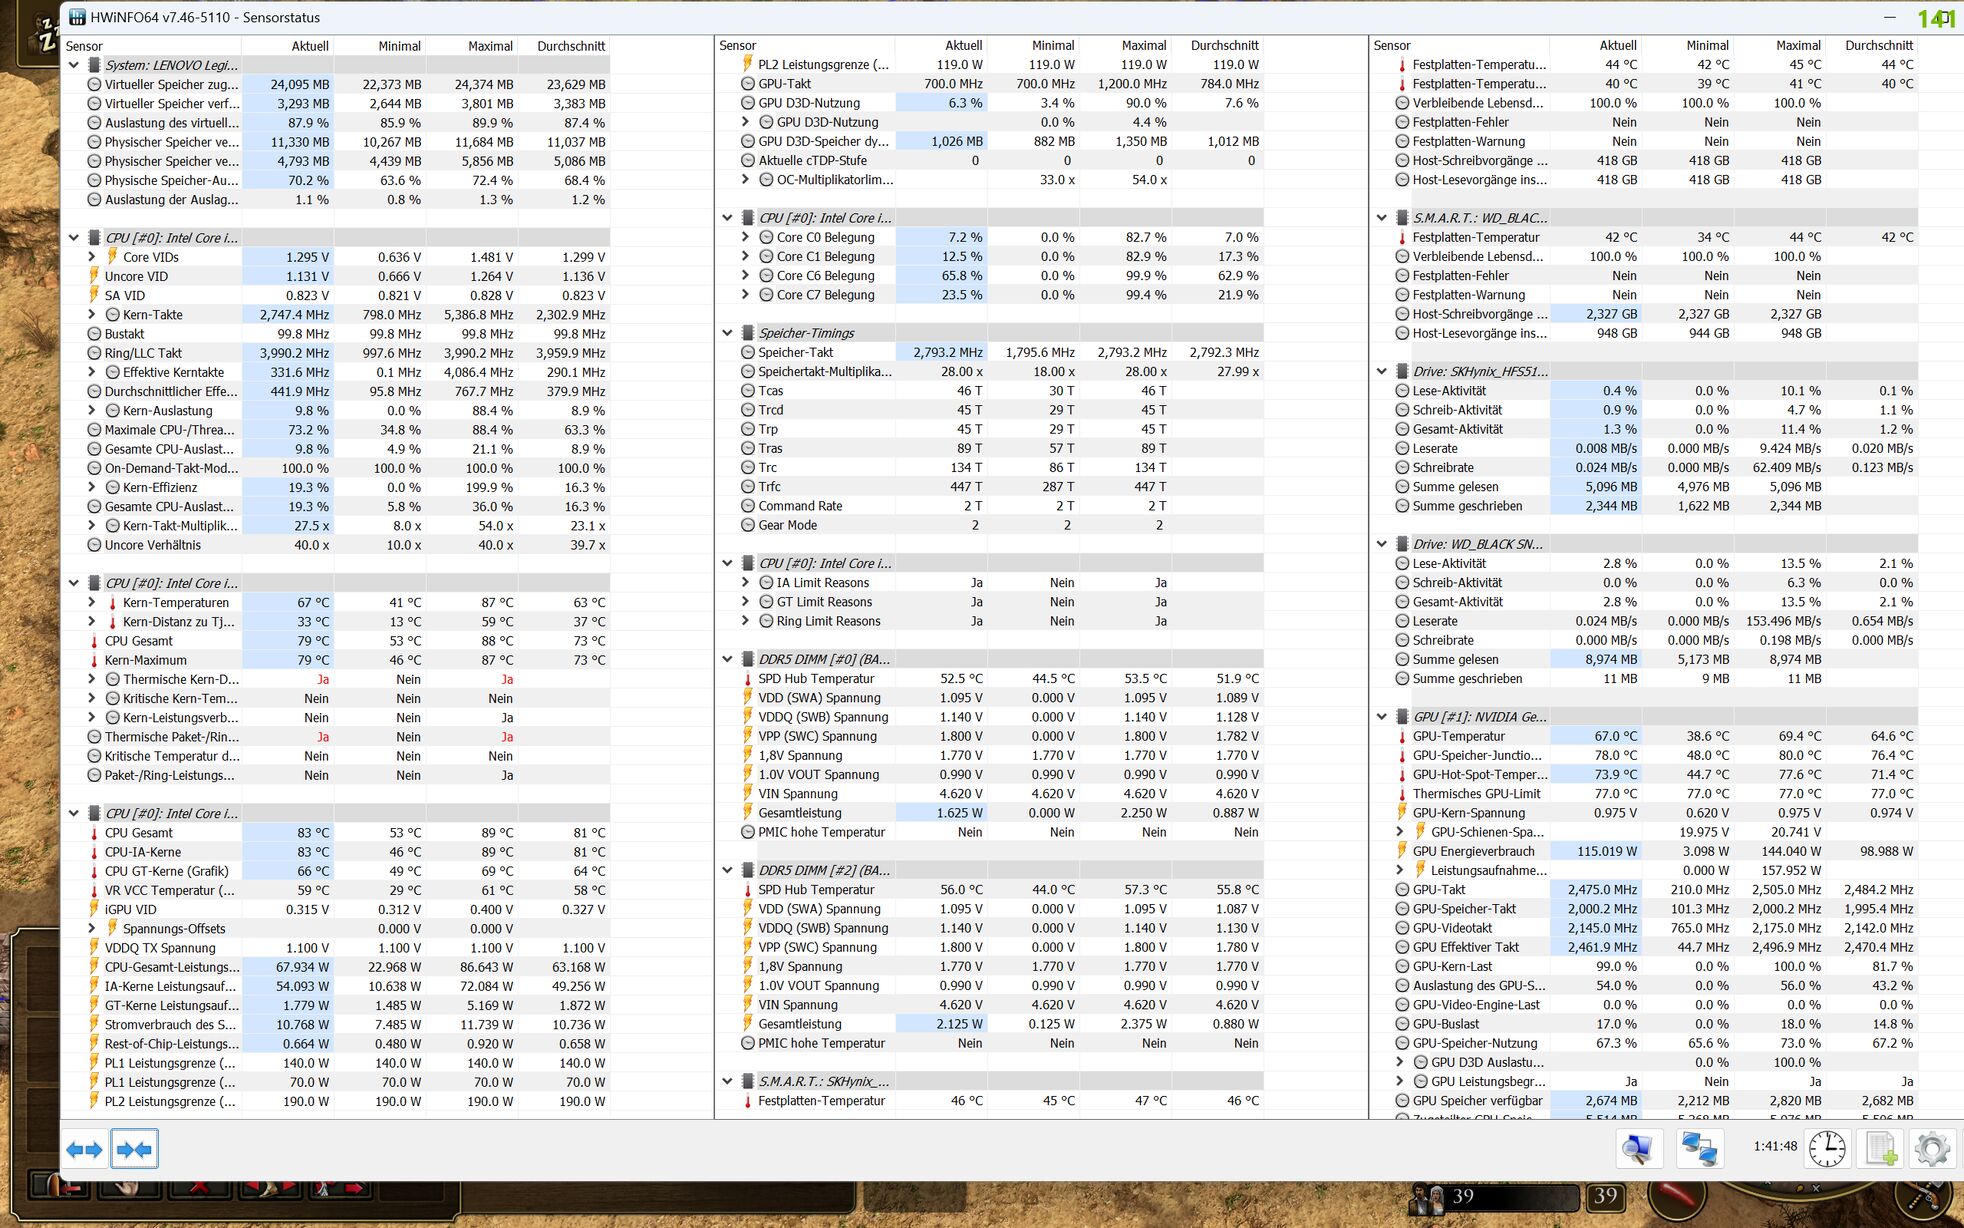Viewport: 1964px width, 1228px height.
Task: Expand the Core C0 Belegung row
Action: [745, 237]
